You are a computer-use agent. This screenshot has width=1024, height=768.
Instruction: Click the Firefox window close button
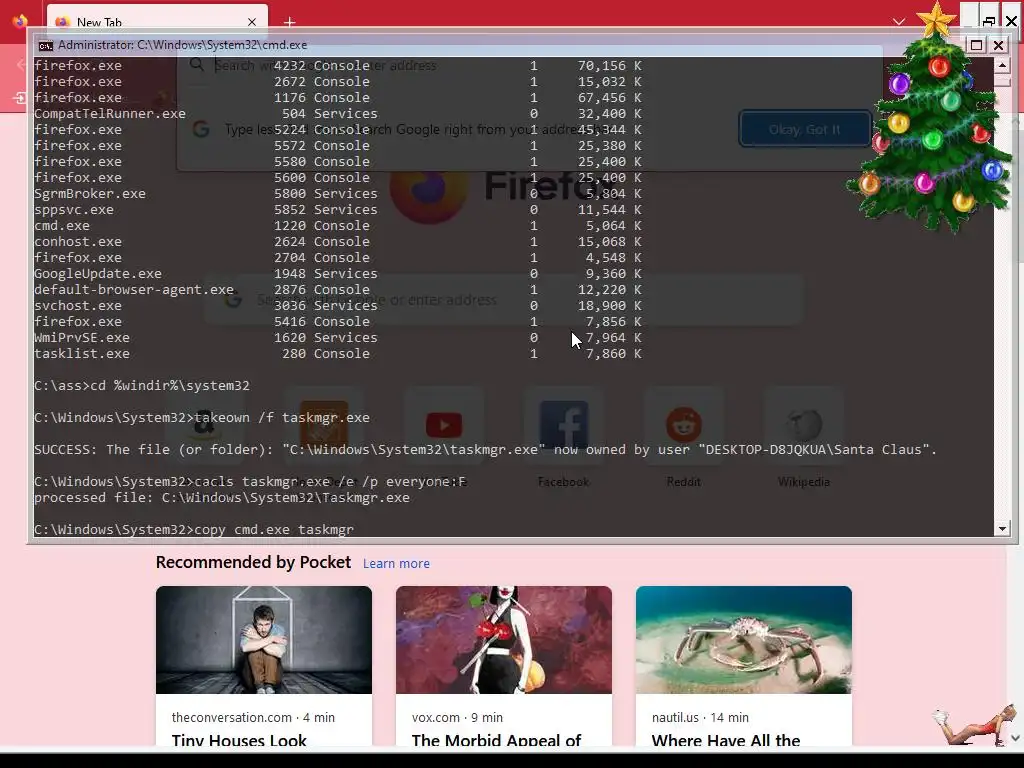click(x=1012, y=21)
